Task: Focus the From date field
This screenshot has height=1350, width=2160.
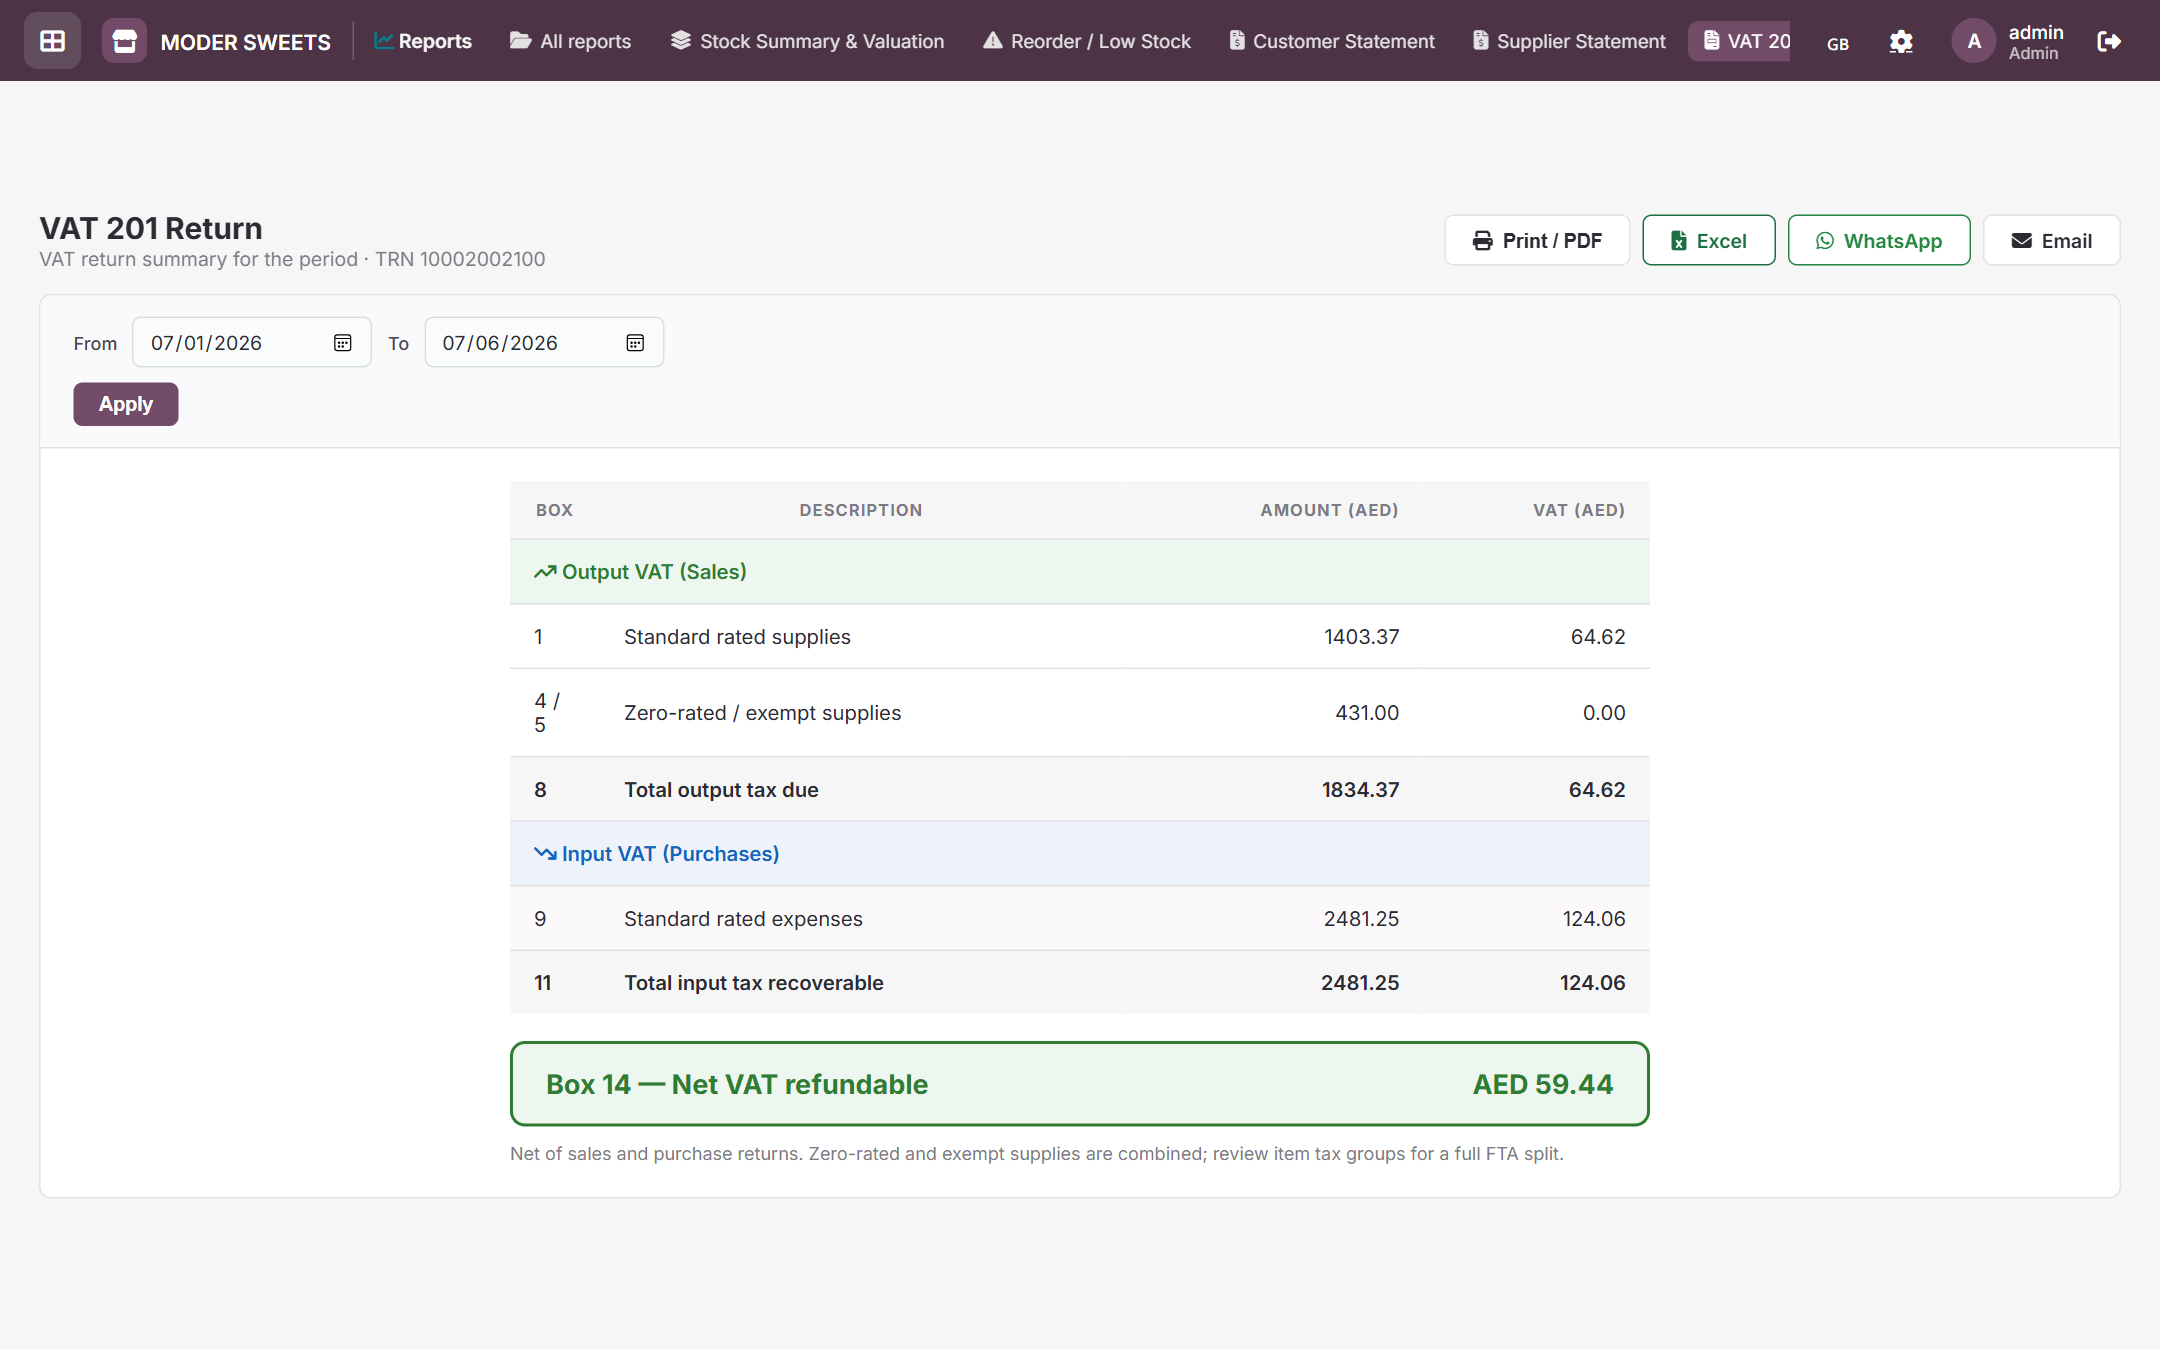Action: click(252, 343)
